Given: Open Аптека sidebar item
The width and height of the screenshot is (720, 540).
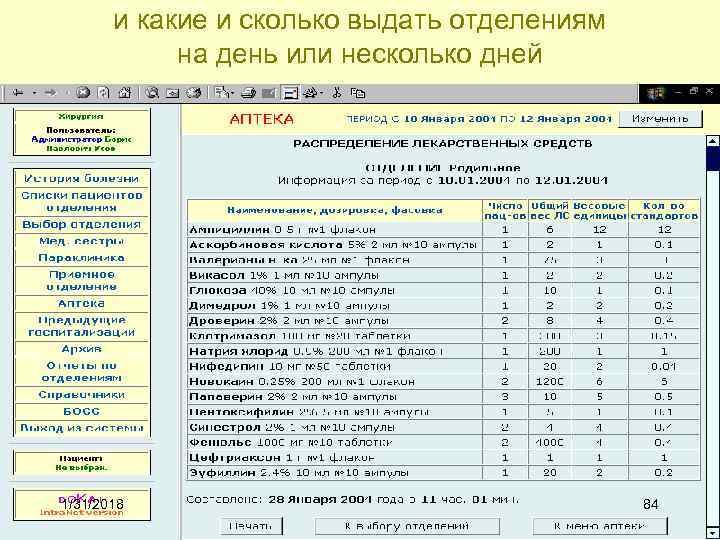Looking at the screenshot, I should point(81,304).
